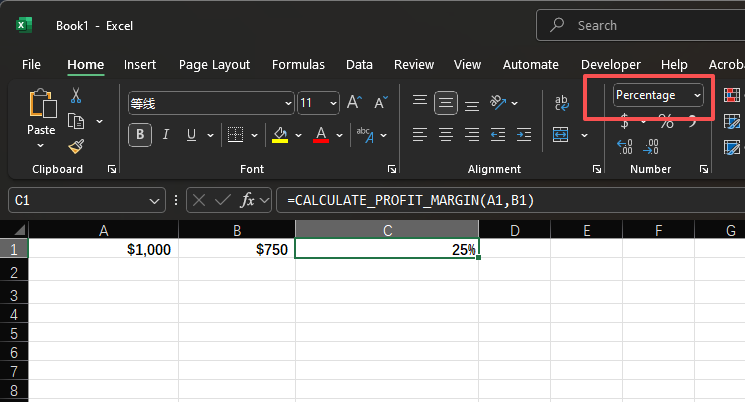Screen dimensions: 745x402
Task: Select cell A1 containing $1,000
Action: click(104, 249)
